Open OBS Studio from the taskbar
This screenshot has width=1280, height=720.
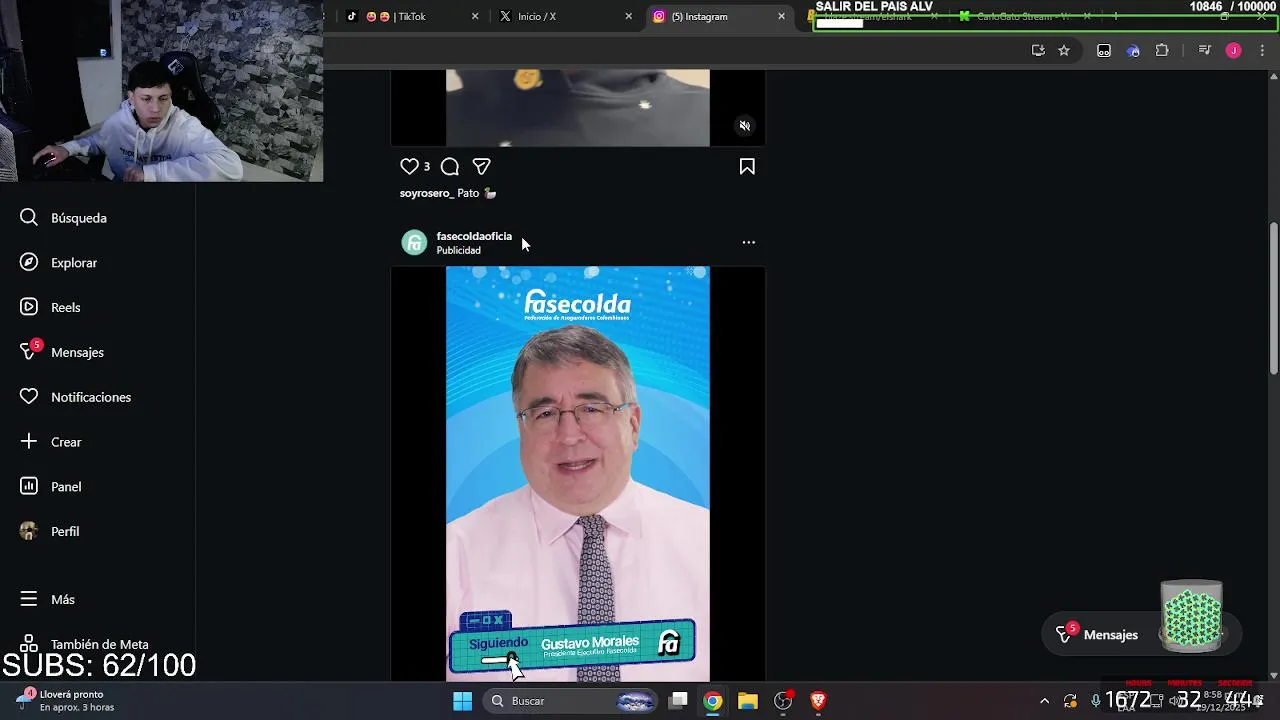point(783,701)
